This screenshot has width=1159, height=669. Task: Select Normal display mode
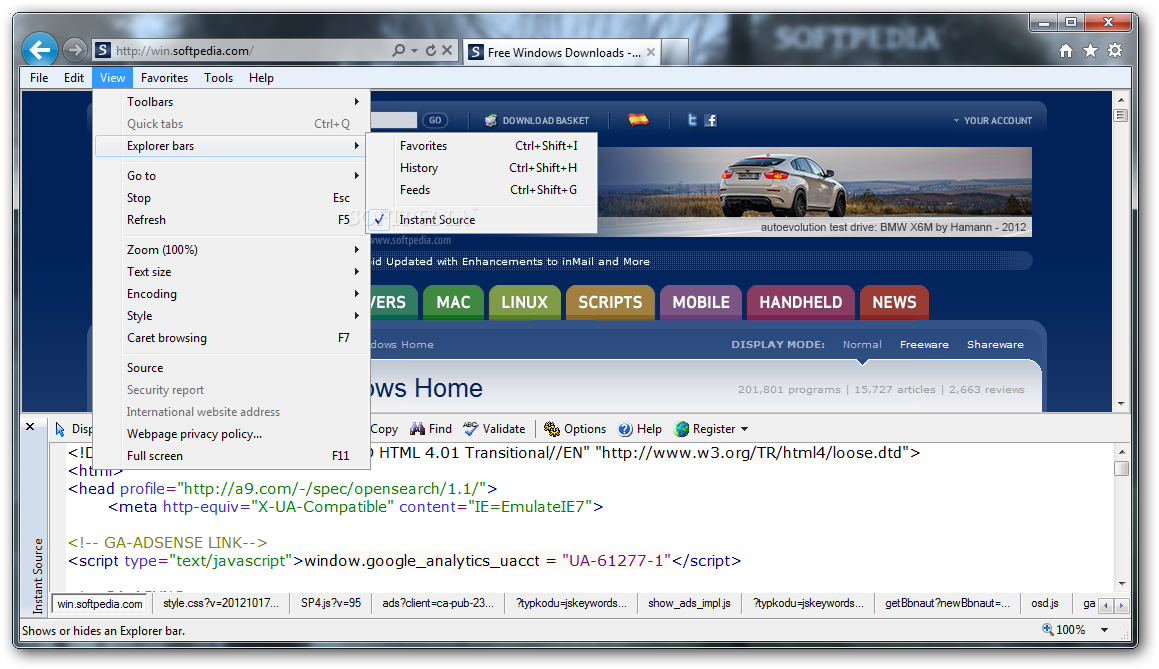[862, 344]
